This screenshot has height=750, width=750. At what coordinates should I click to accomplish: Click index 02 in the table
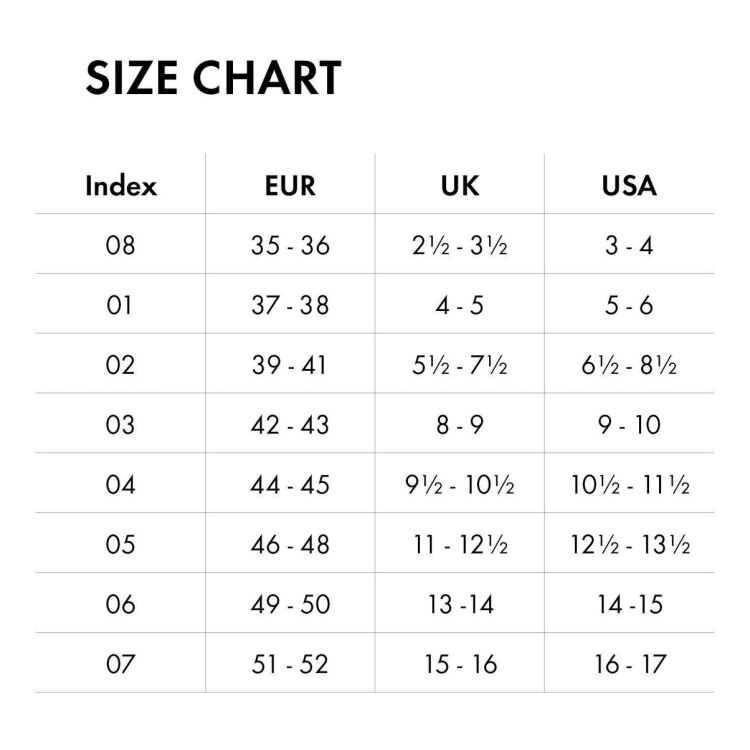click(x=120, y=365)
